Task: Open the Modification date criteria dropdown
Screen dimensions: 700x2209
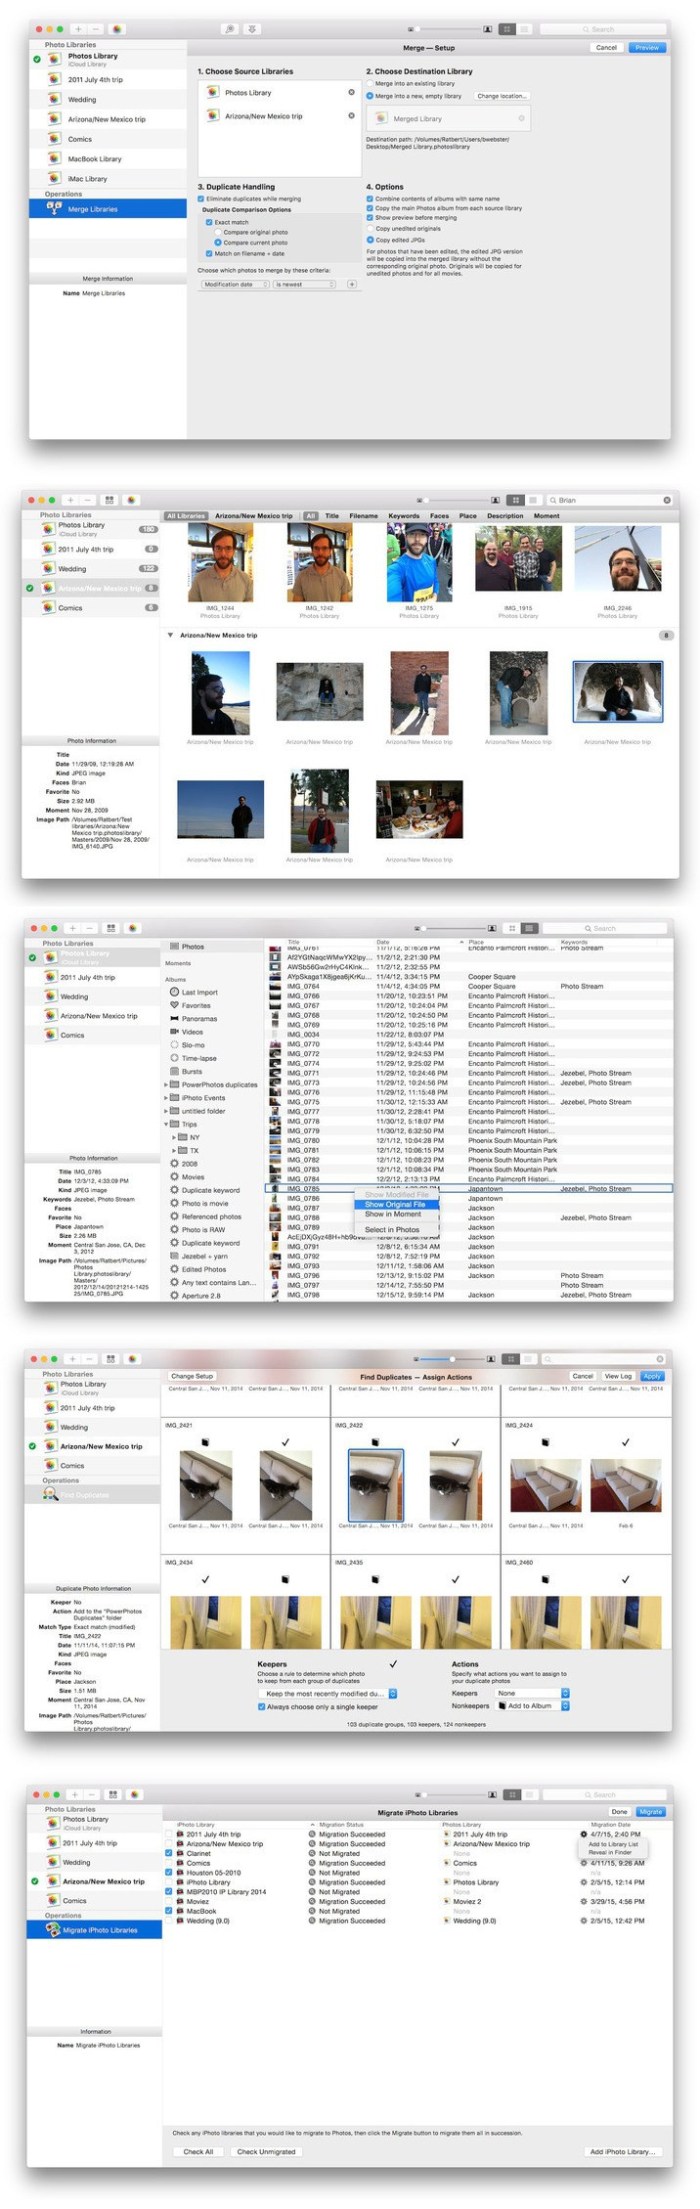Action: [x=235, y=285]
